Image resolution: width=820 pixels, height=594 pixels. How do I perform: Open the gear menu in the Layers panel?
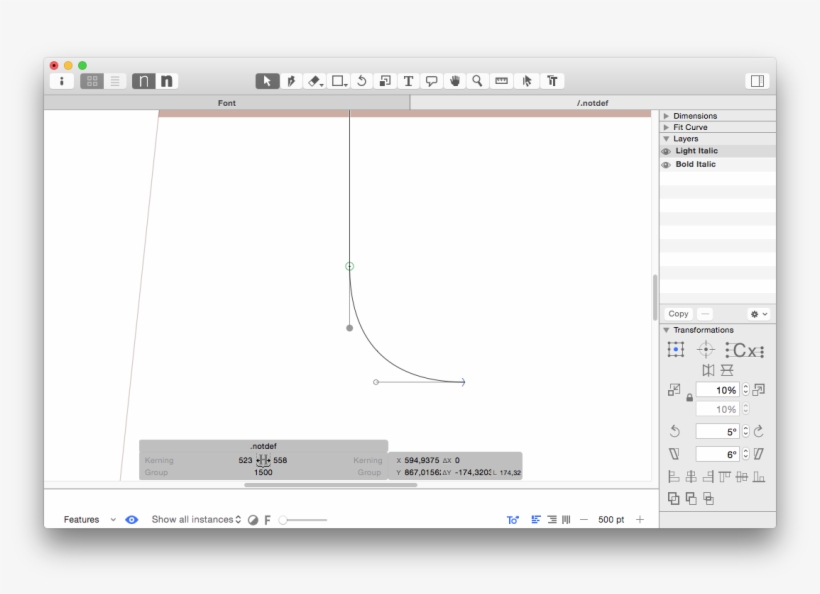(x=755, y=313)
